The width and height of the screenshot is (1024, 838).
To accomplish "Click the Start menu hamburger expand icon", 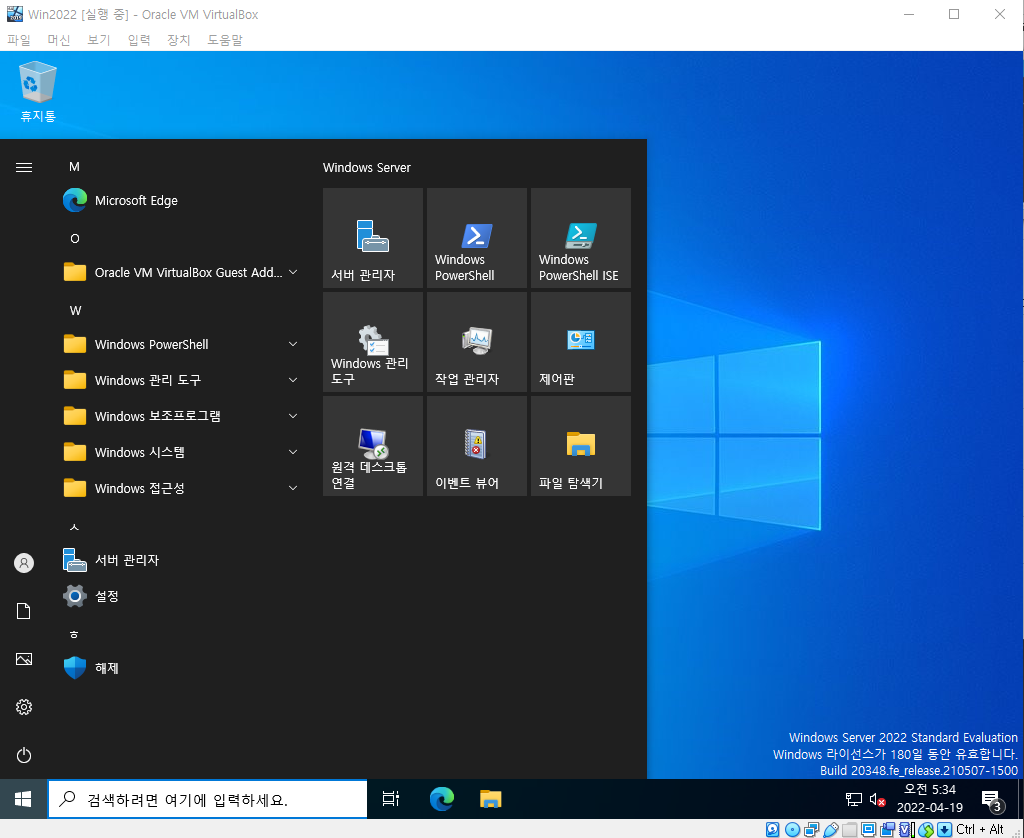I will [24, 167].
